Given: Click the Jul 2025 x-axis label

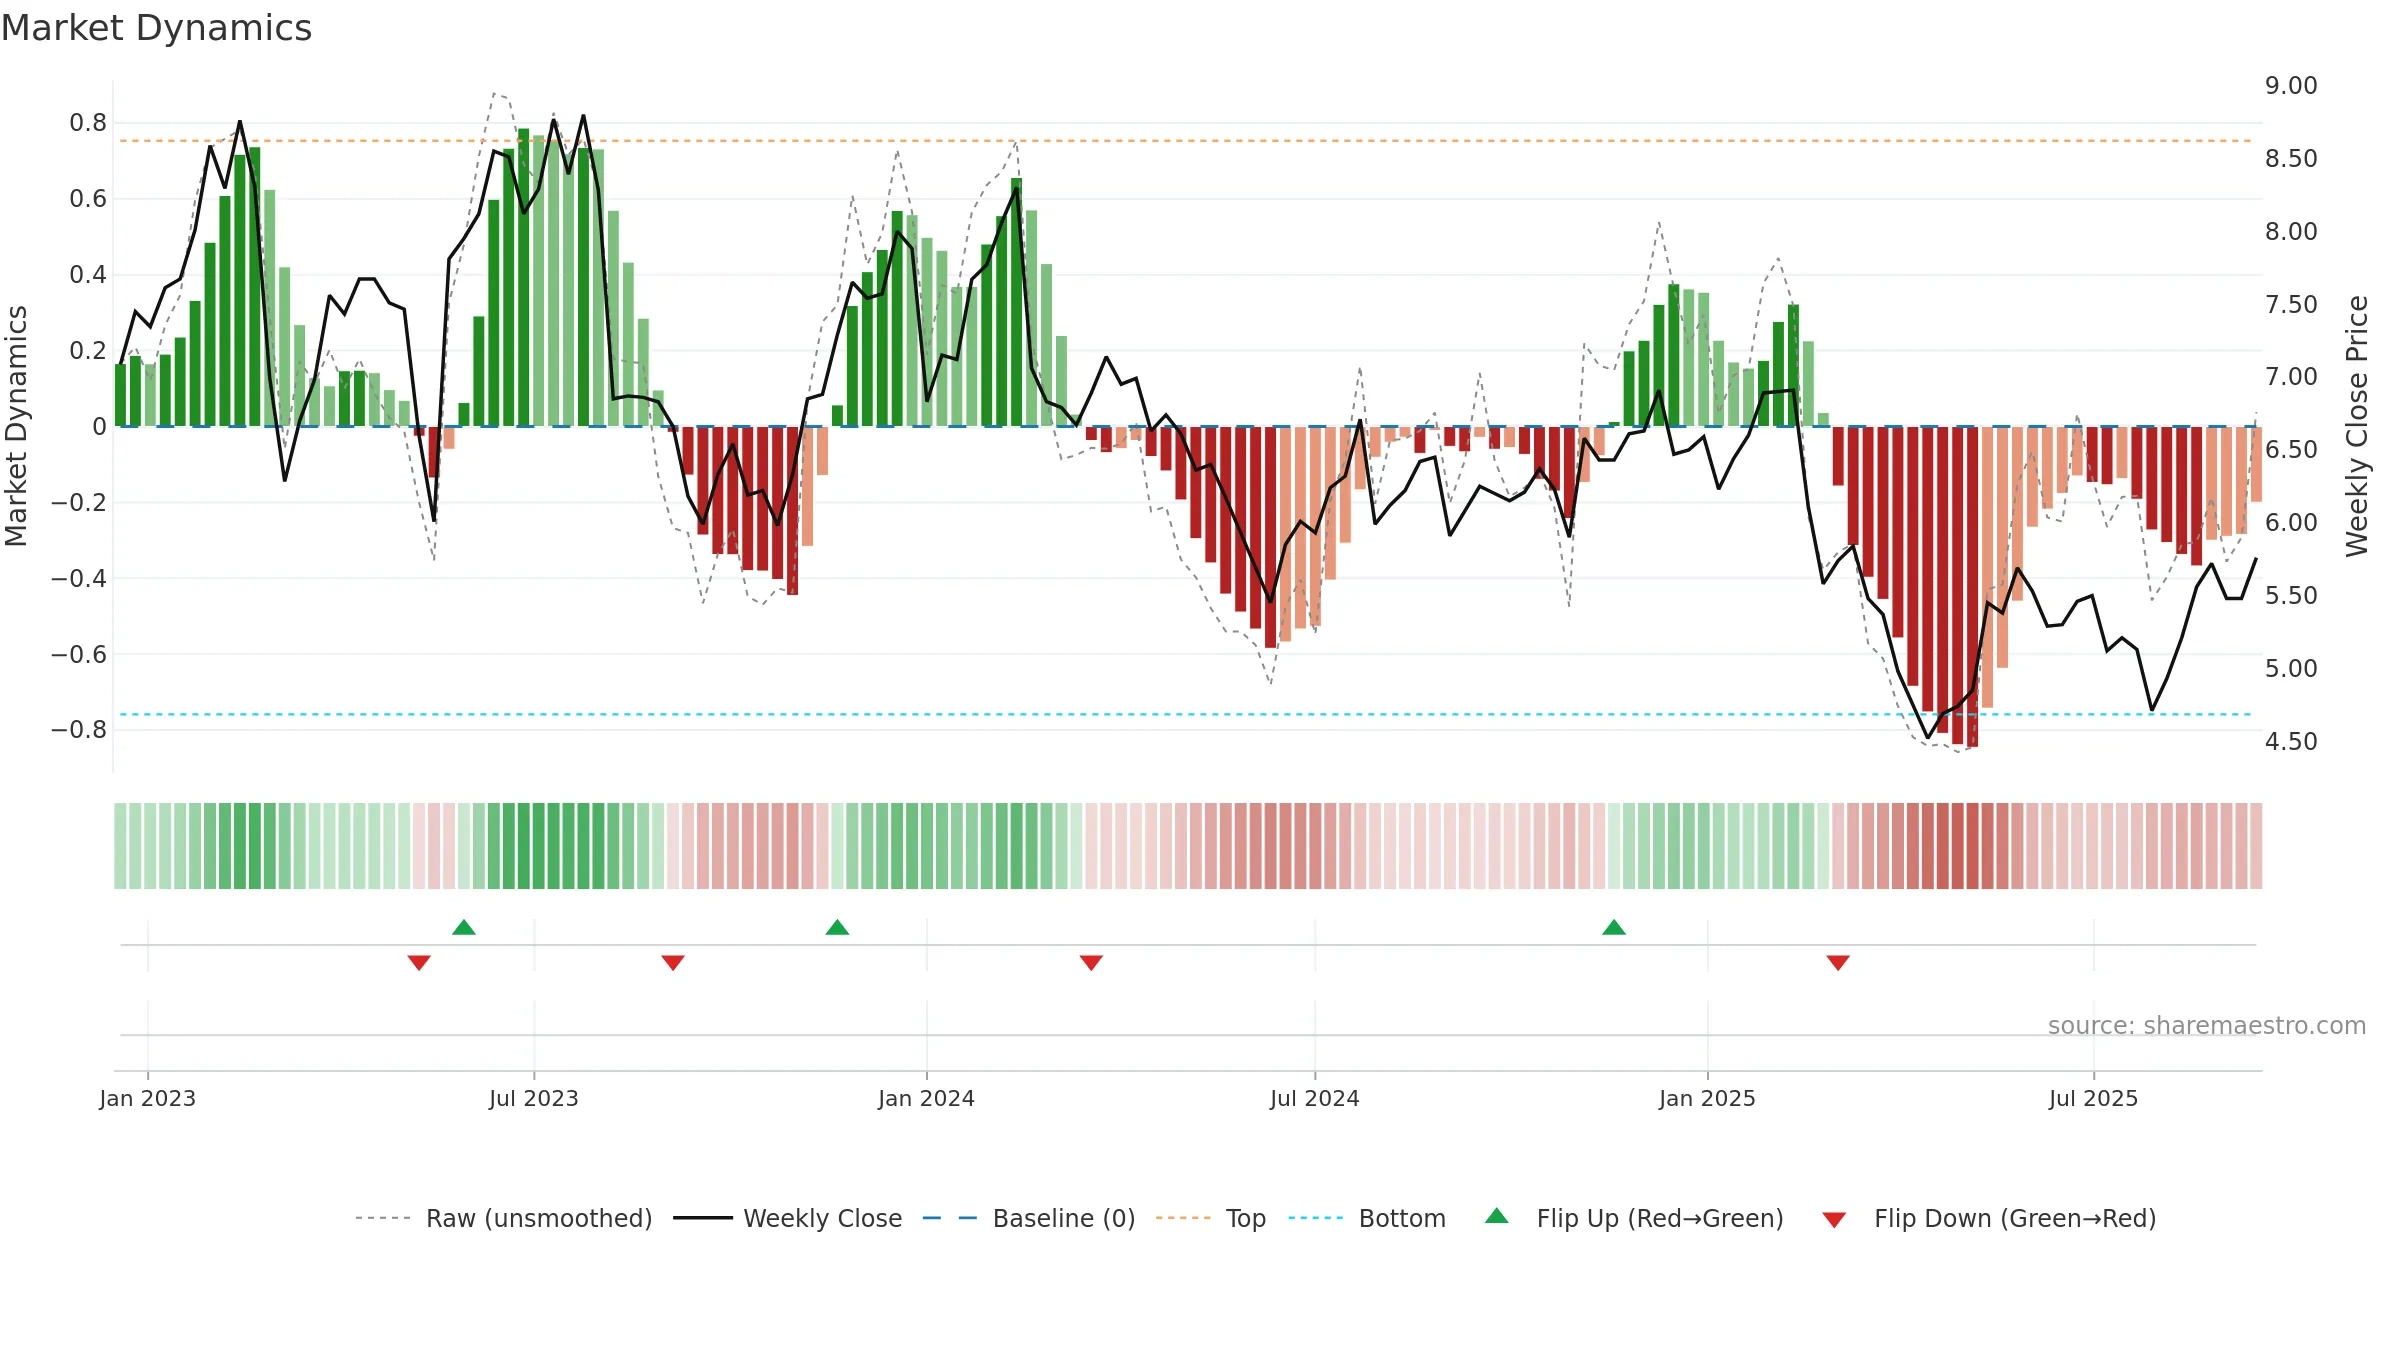Looking at the screenshot, I should (2094, 1098).
